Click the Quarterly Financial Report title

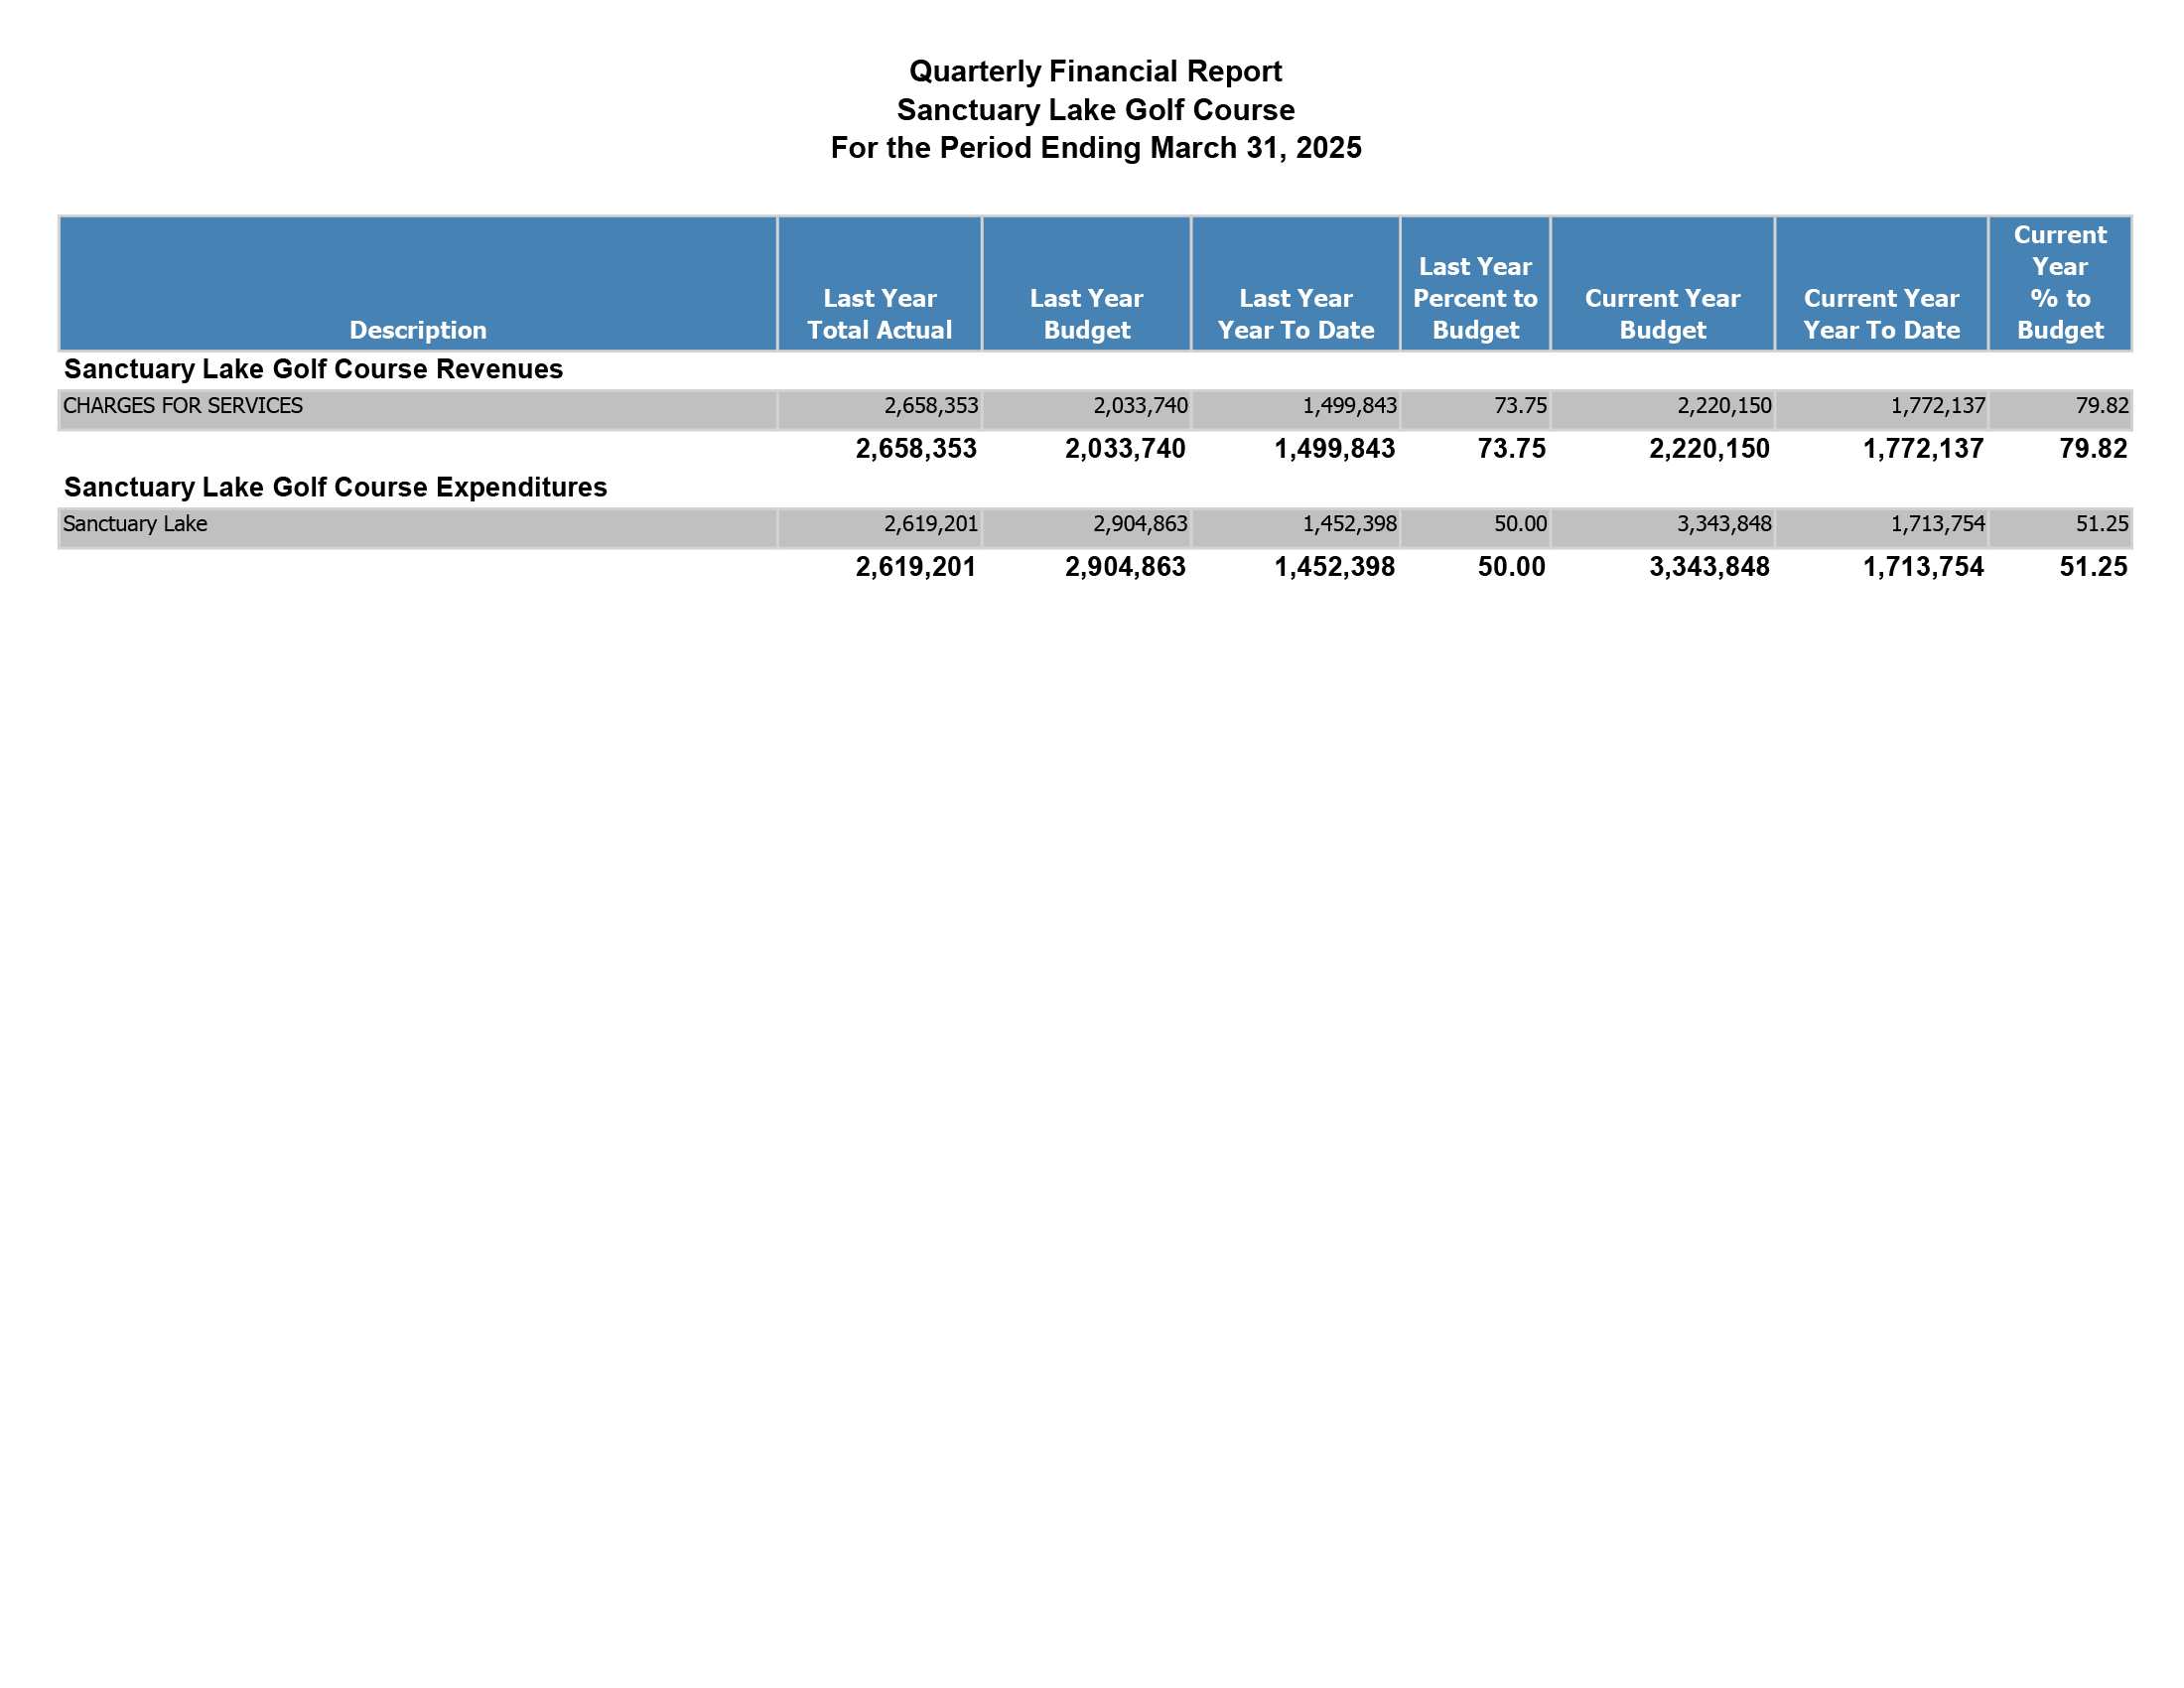[x=1095, y=72]
